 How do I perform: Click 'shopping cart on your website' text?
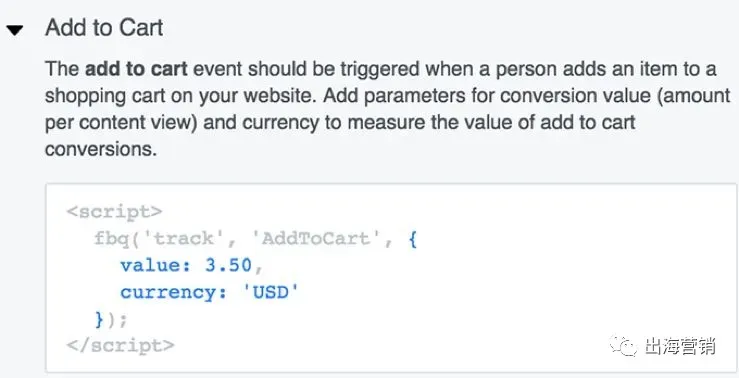181,96
